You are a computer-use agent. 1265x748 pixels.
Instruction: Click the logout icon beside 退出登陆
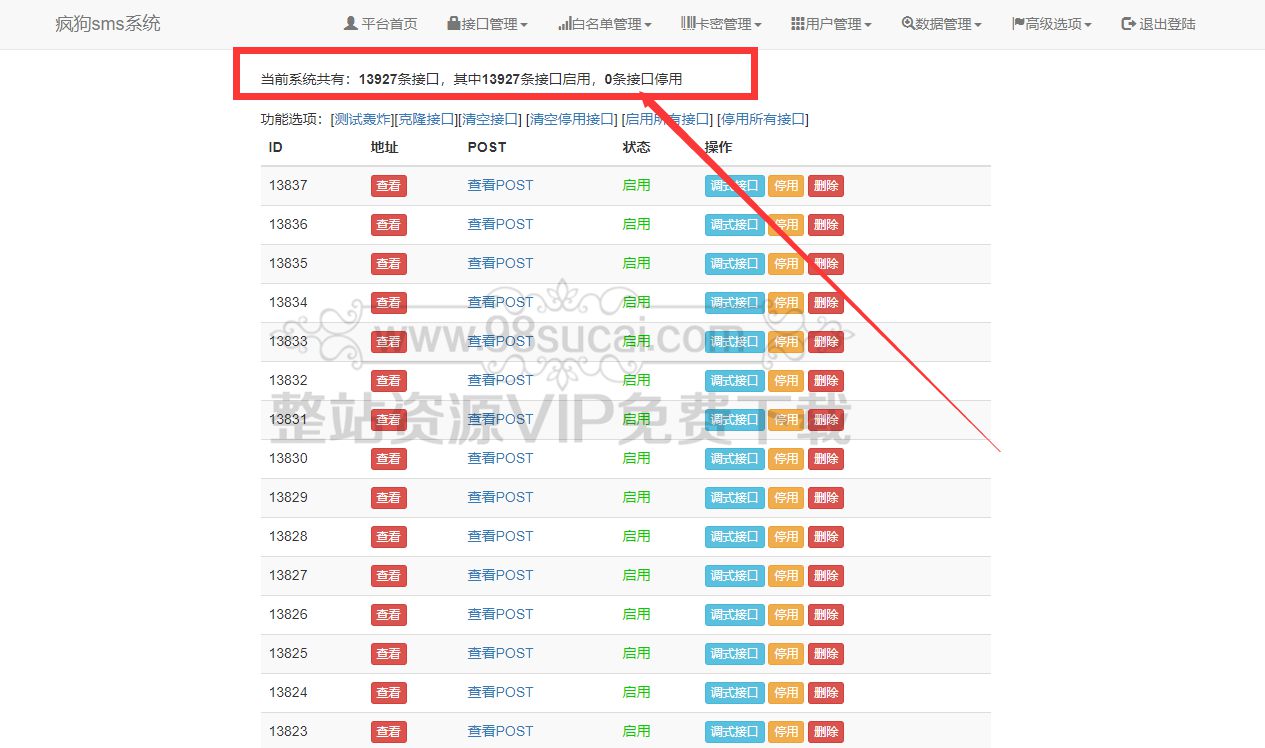[1128, 24]
